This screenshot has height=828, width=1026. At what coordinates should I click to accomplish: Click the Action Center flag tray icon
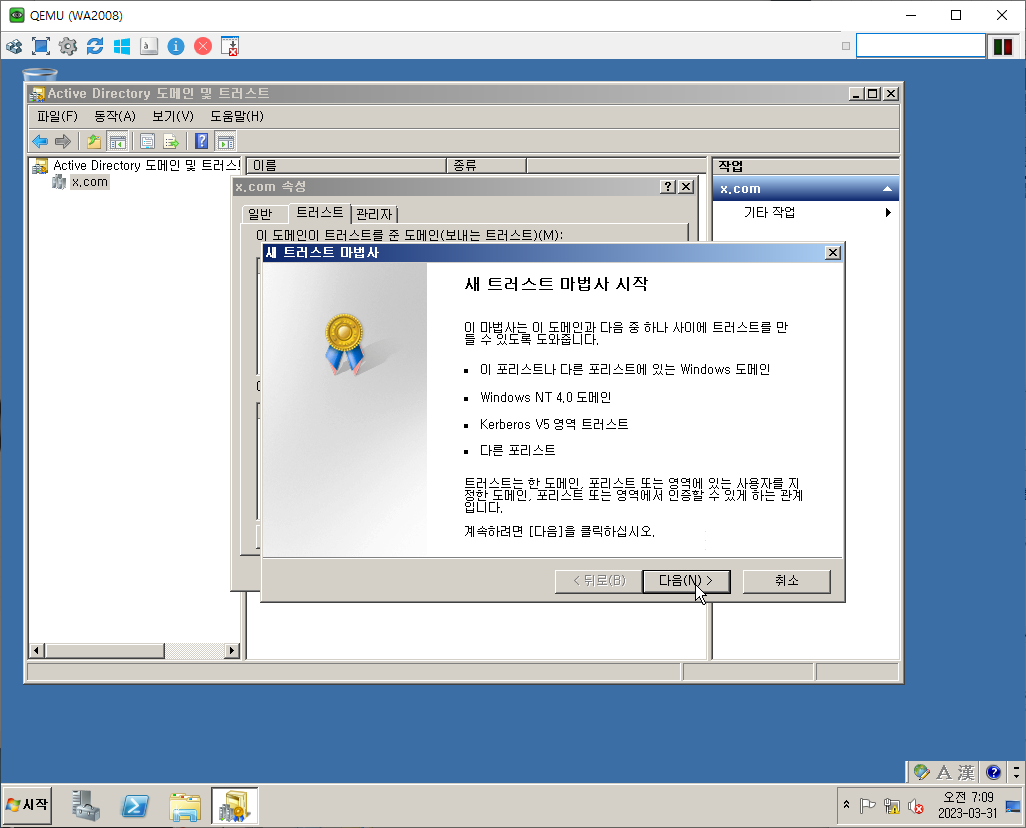click(868, 806)
